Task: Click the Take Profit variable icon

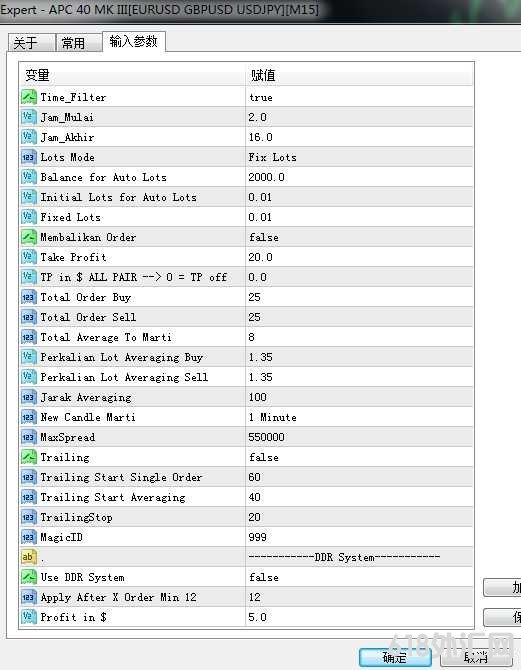Action: click(29, 257)
